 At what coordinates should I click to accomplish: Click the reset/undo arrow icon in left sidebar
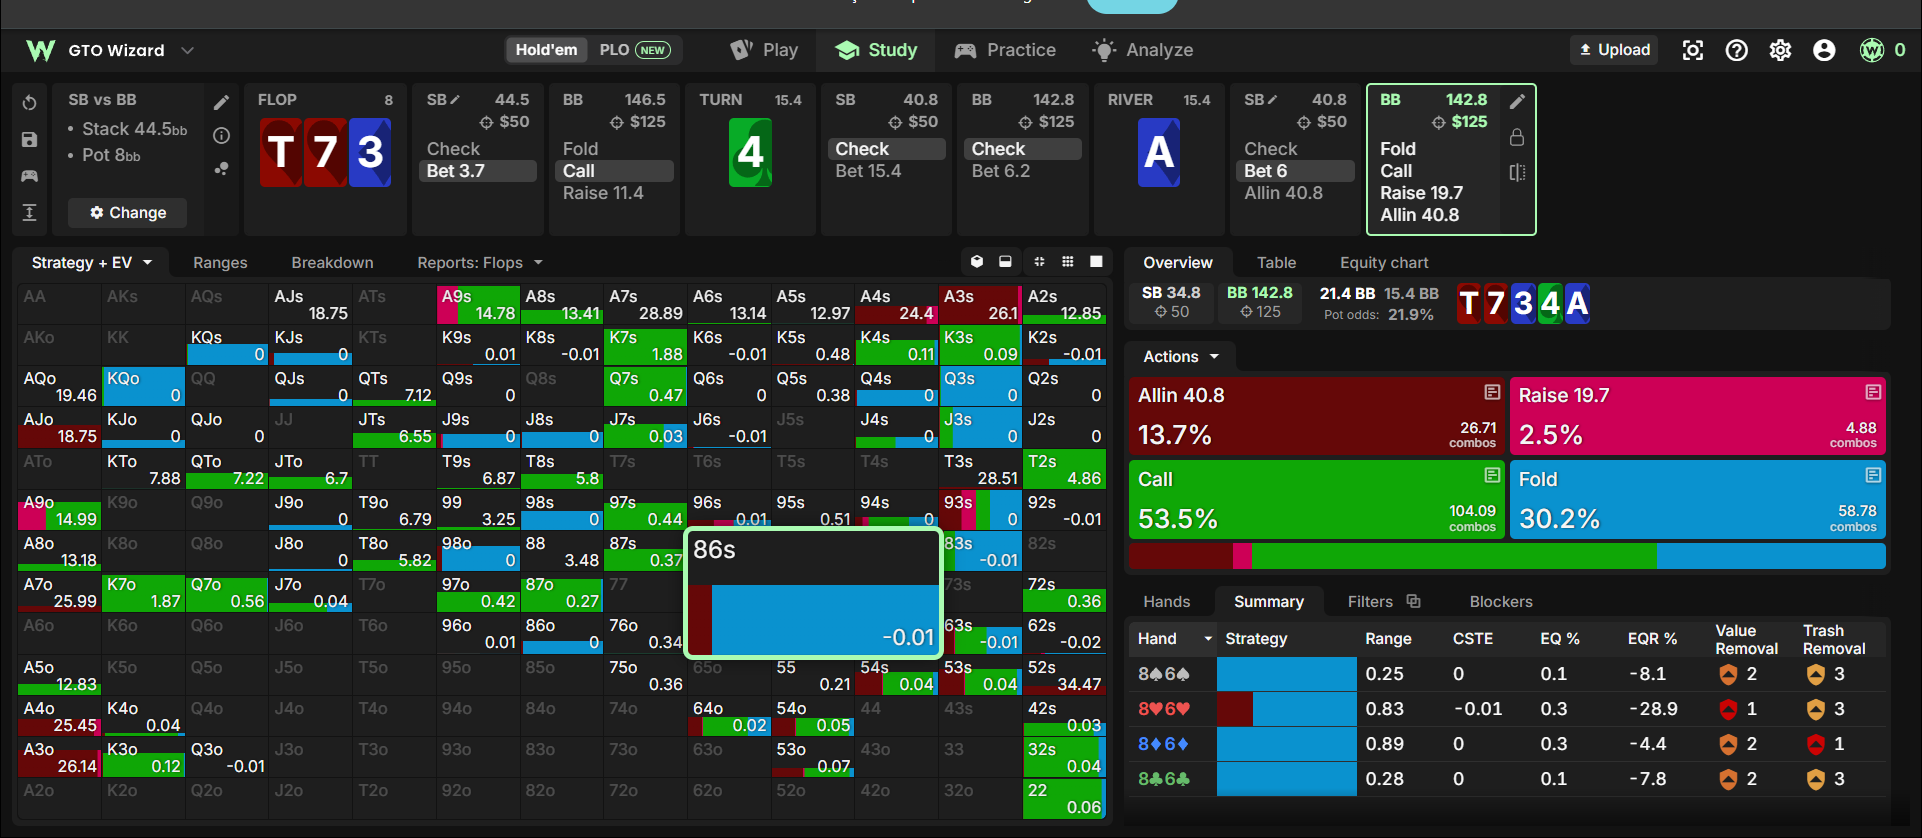tap(29, 103)
